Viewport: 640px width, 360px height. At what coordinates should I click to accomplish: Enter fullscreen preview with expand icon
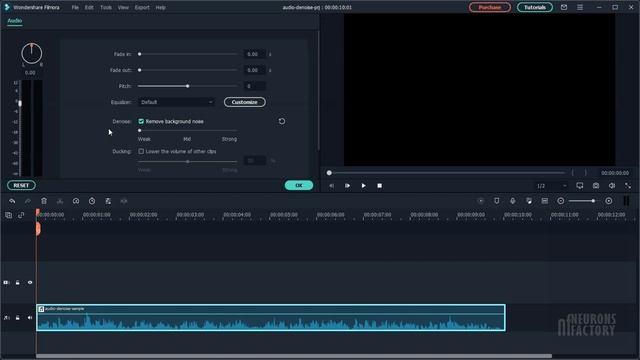[x=628, y=186]
